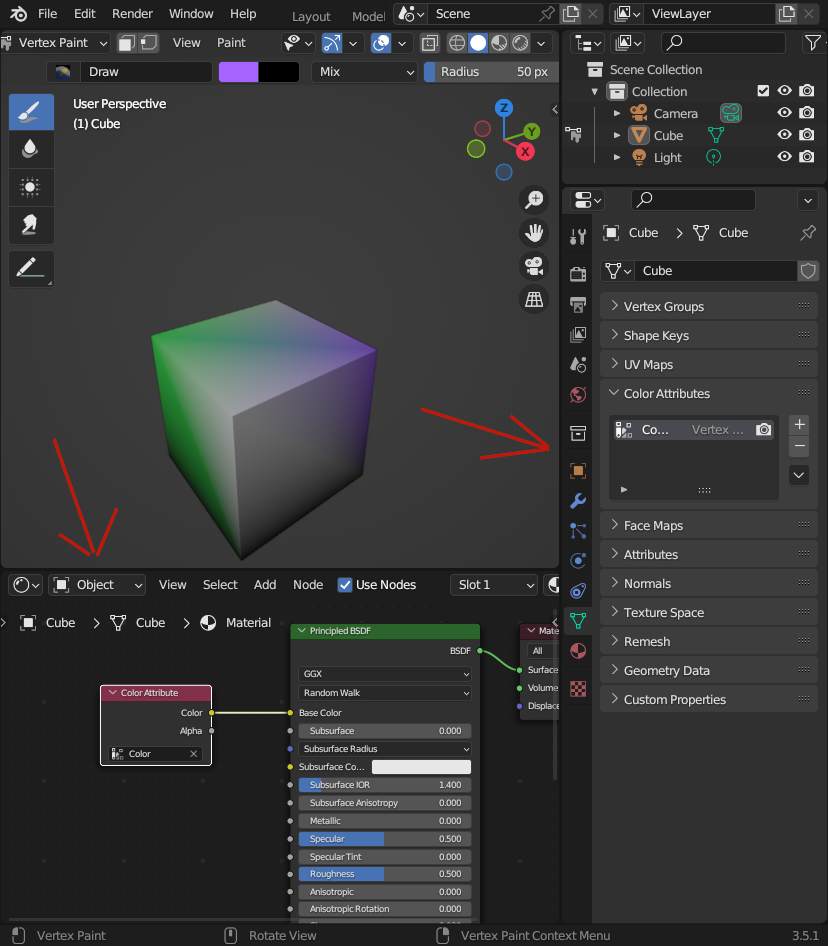828x946 pixels.
Task: Open the Object shader type dropdown
Action: [97, 585]
